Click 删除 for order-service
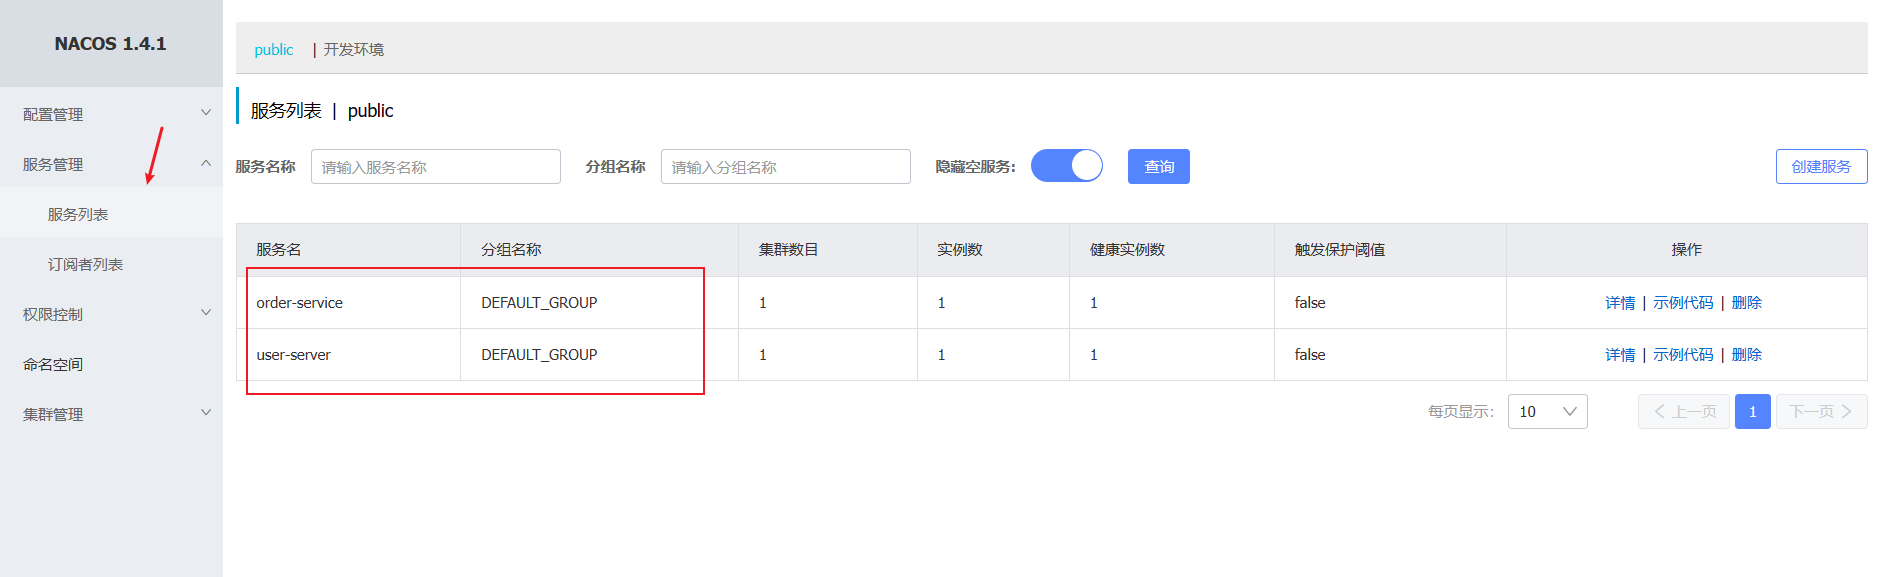This screenshot has width=1880, height=577. pyautogui.click(x=1746, y=302)
